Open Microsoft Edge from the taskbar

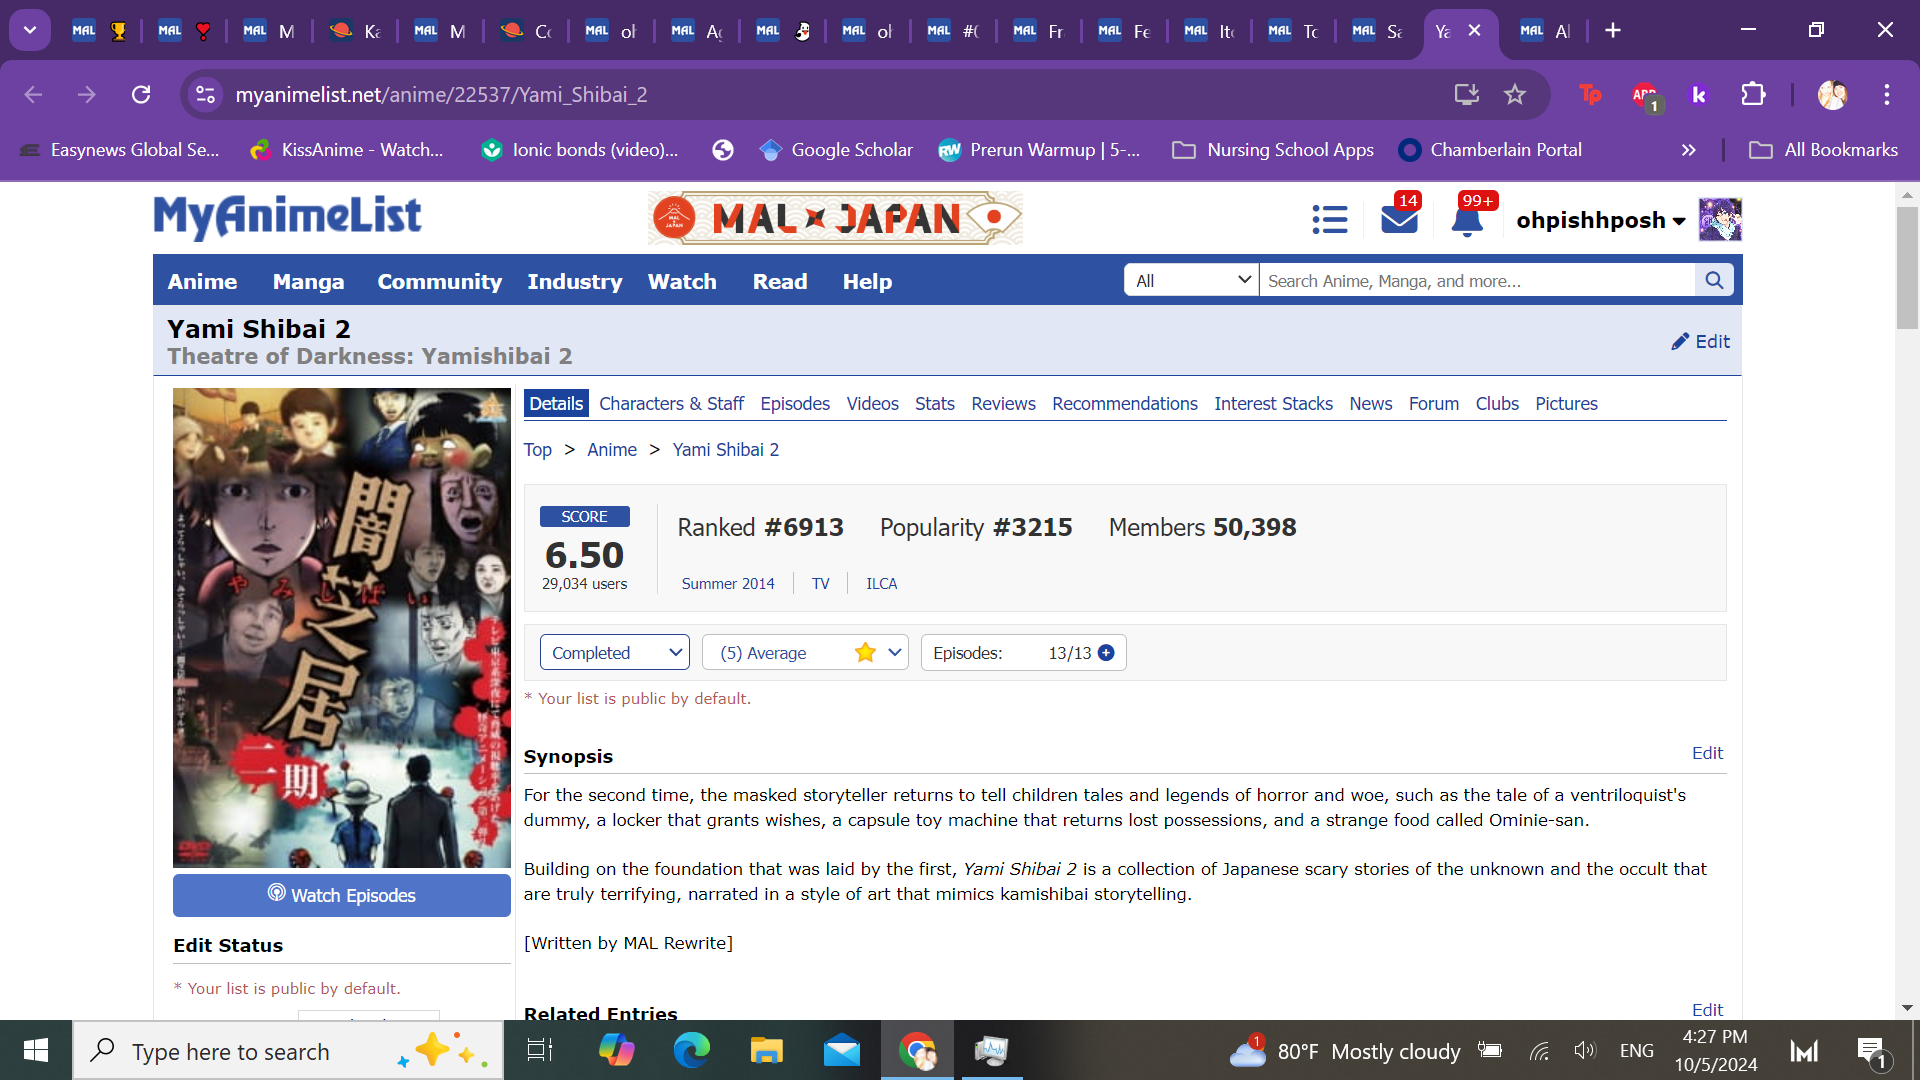click(691, 1050)
